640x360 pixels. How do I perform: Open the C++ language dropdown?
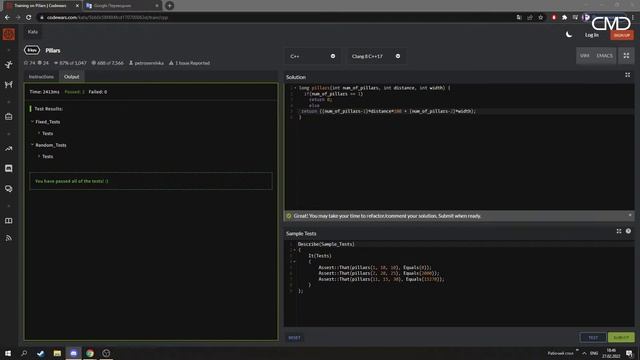point(313,56)
